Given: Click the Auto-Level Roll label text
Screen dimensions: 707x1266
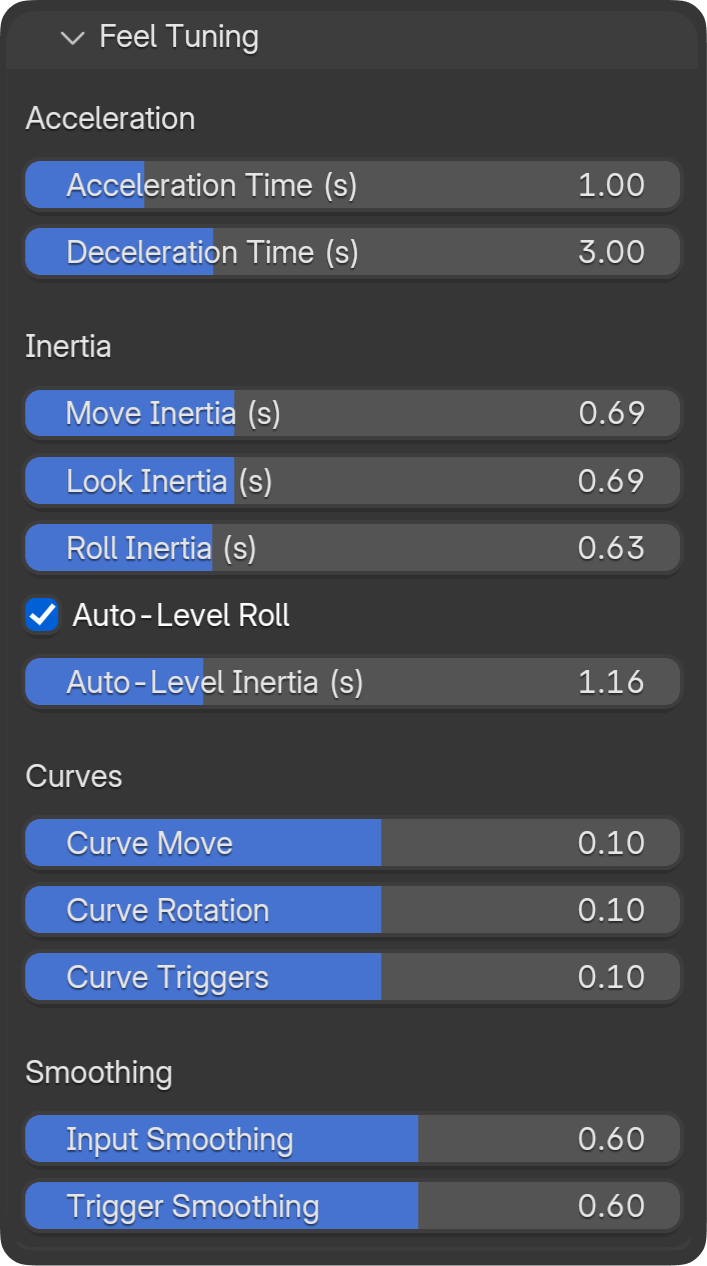Looking at the screenshot, I should 181,615.
